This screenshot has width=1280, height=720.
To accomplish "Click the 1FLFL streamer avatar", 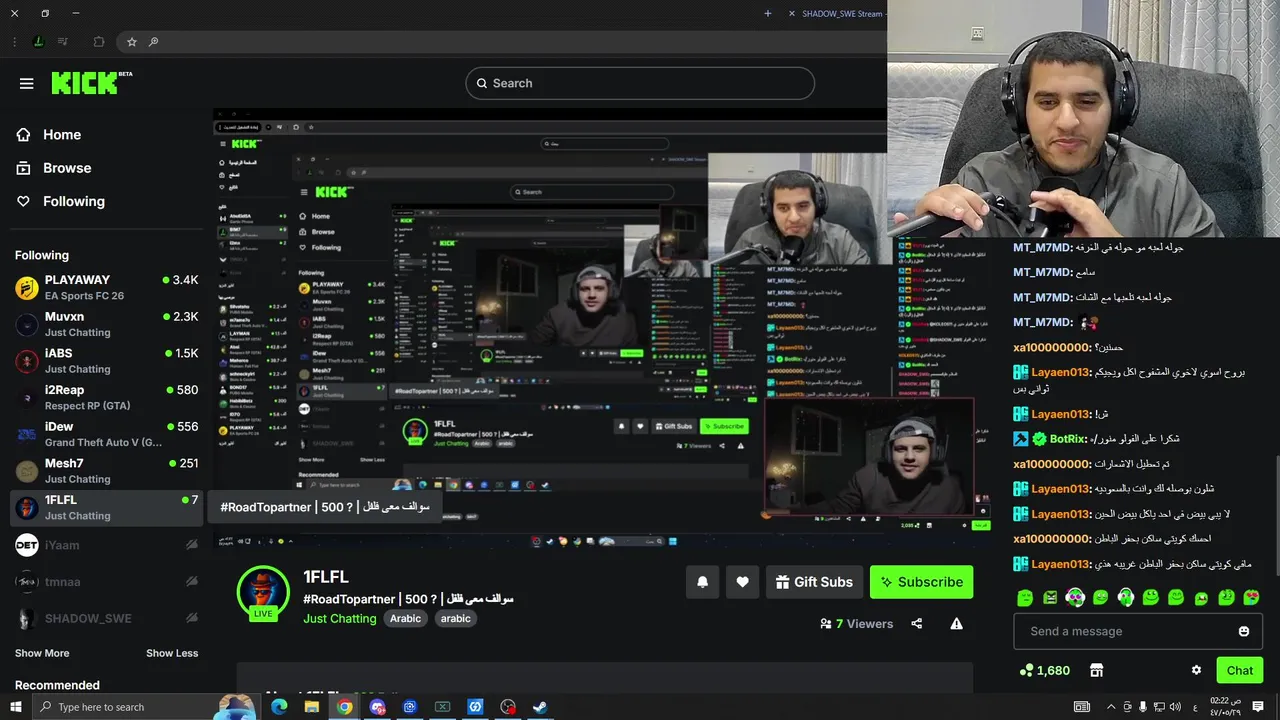I will [x=263, y=592].
